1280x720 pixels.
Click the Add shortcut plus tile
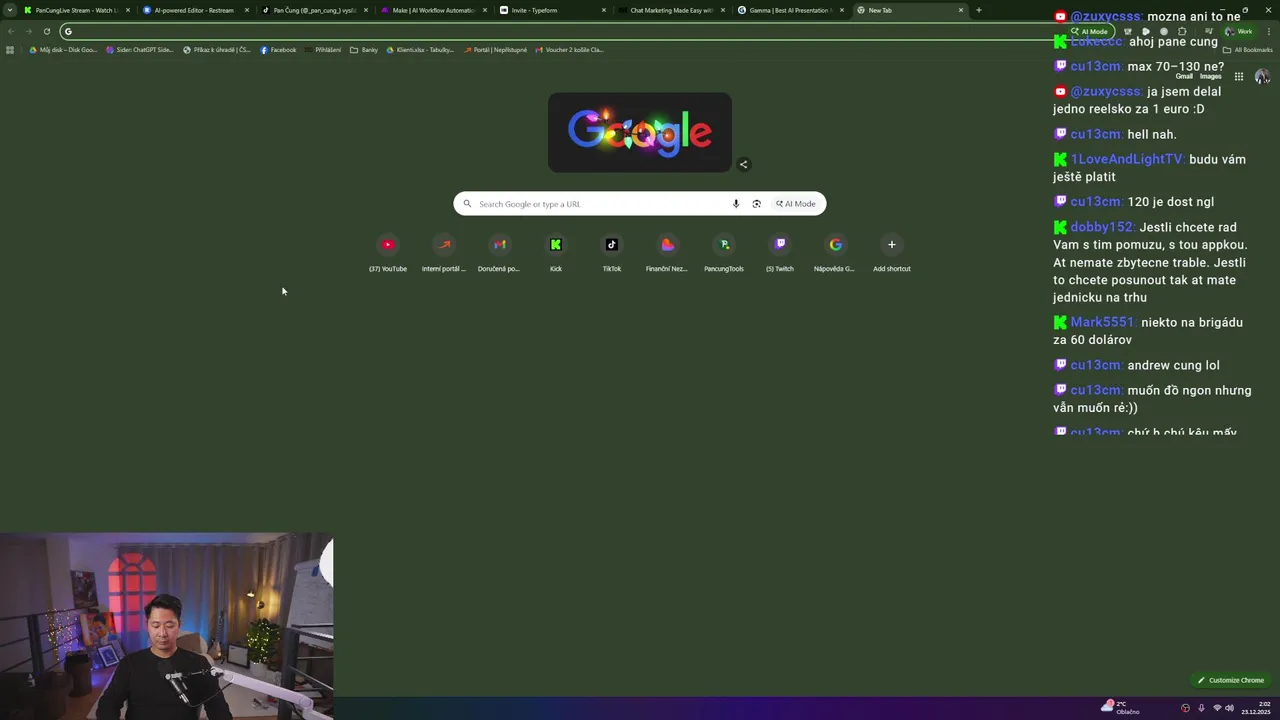tap(892, 253)
